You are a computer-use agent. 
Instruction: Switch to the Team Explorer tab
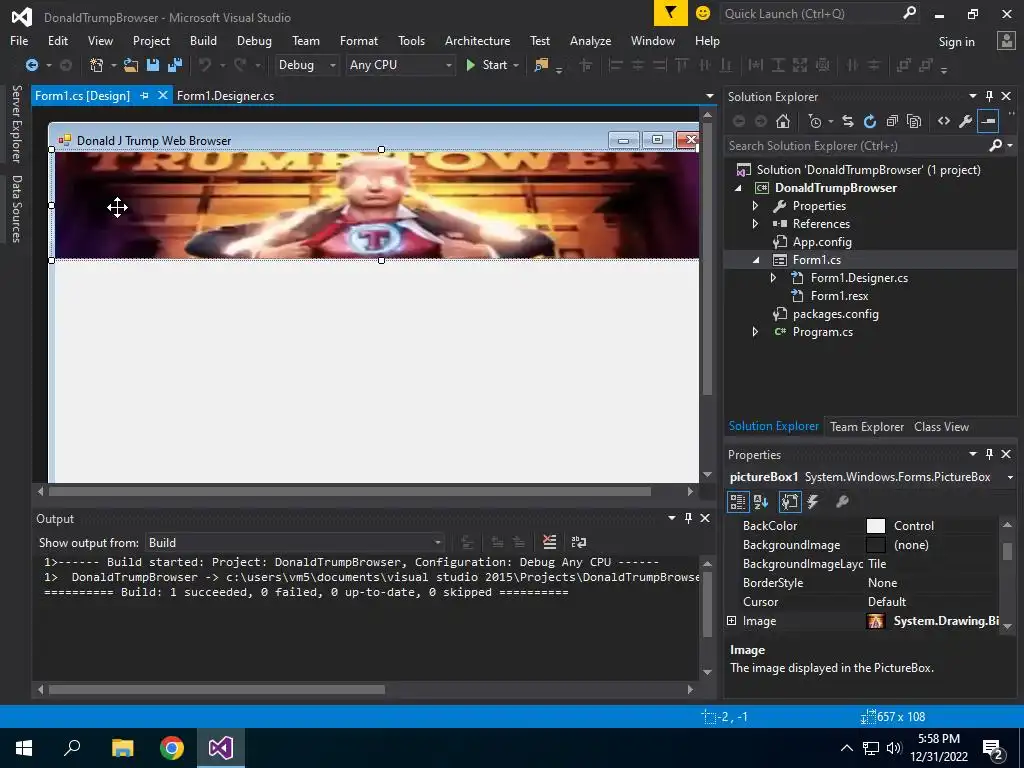(x=867, y=426)
